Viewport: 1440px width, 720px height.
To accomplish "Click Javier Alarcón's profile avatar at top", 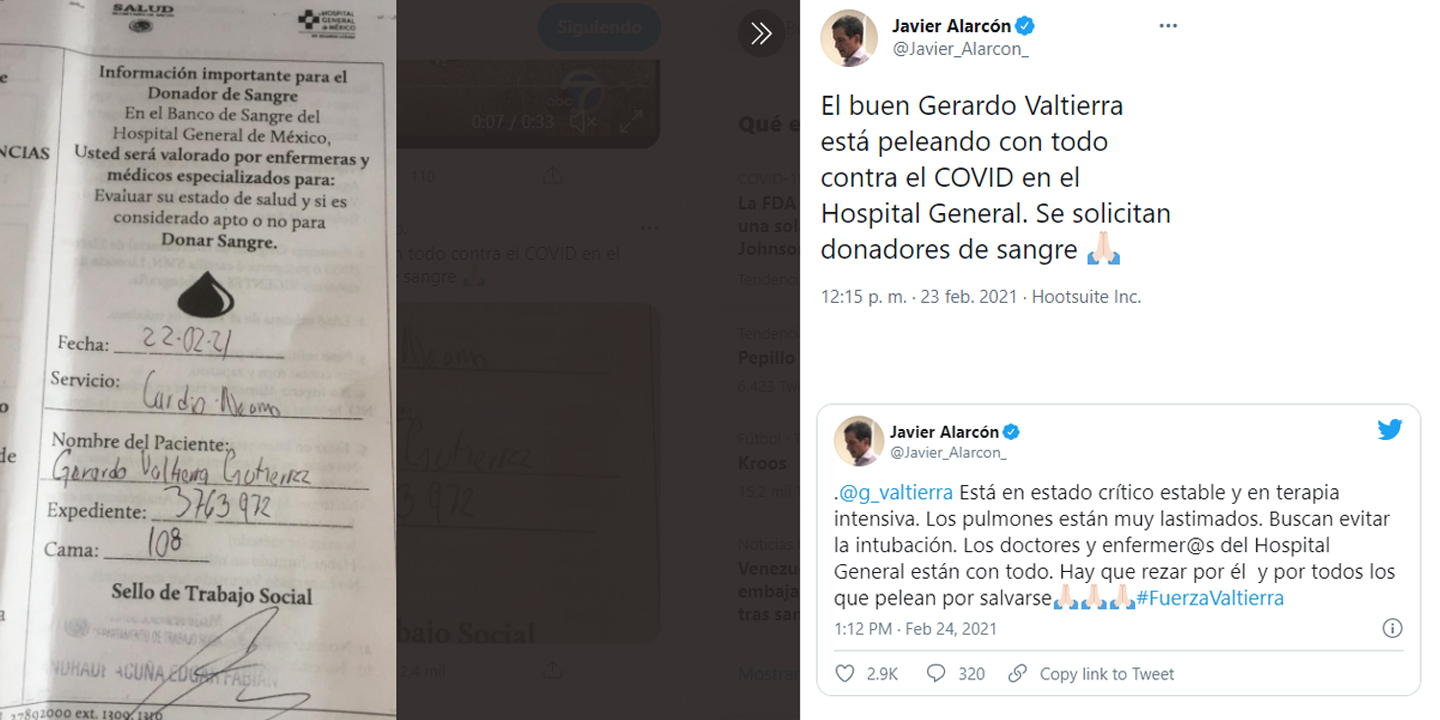I will 849,38.
